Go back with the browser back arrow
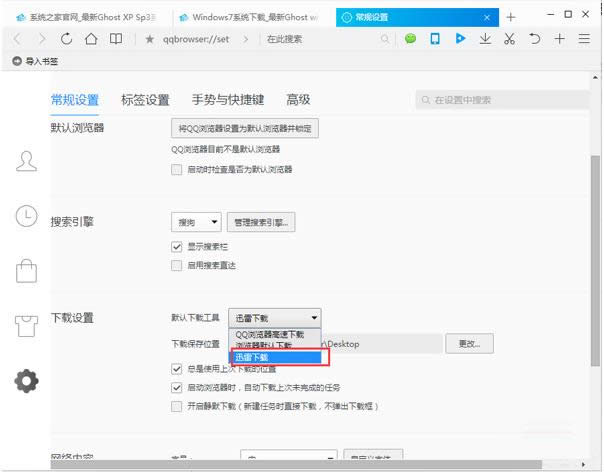The height and width of the screenshot is (474, 604). click(x=17, y=39)
